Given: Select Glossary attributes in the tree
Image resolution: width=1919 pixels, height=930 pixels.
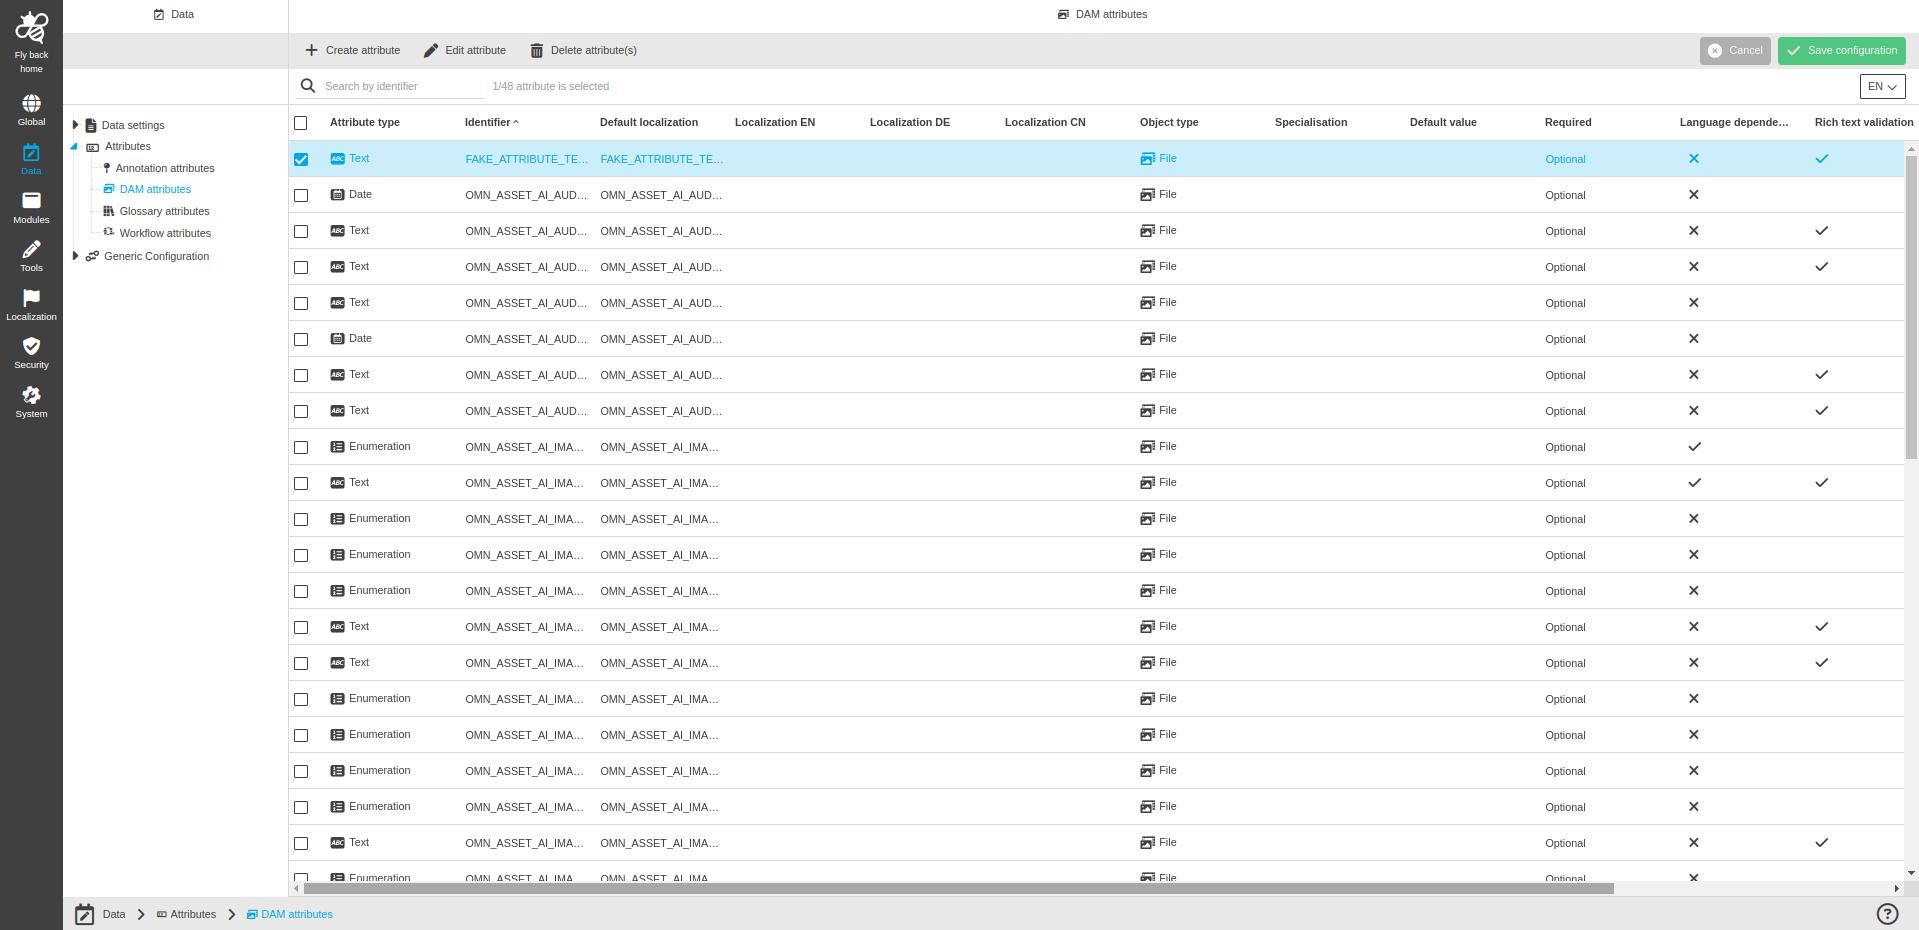Looking at the screenshot, I should (x=164, y=211).
